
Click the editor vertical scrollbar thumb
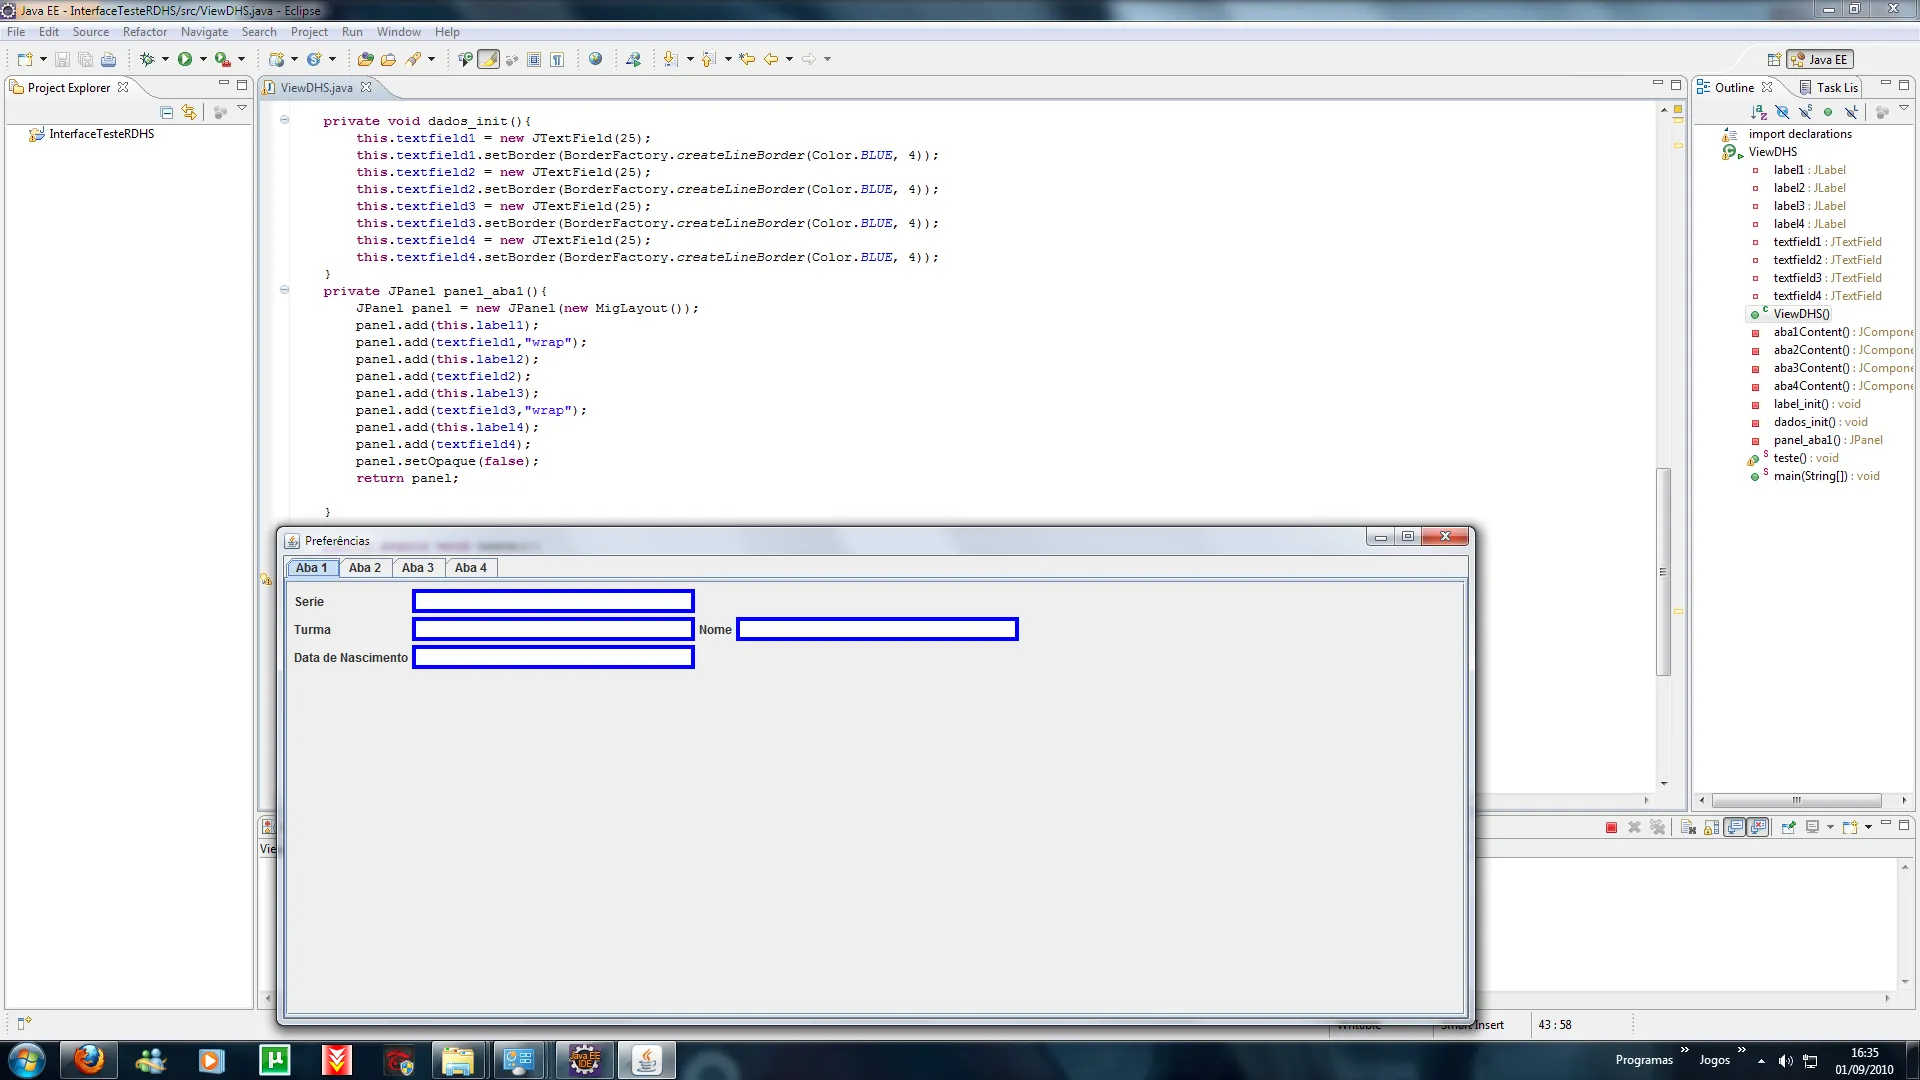tap(1663, 570)
